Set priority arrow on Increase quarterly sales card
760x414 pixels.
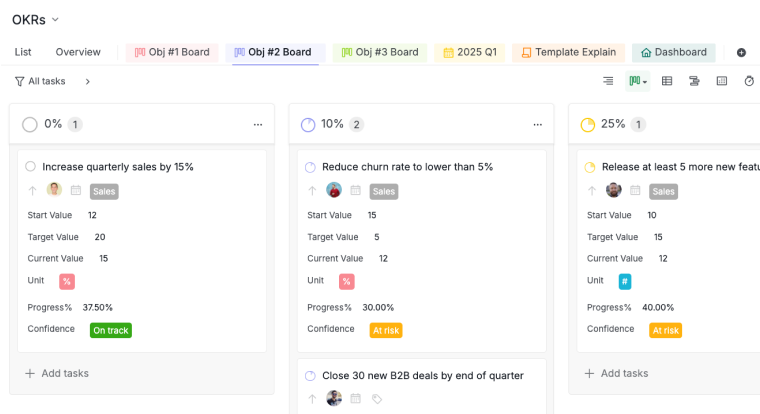coord(32,191)
